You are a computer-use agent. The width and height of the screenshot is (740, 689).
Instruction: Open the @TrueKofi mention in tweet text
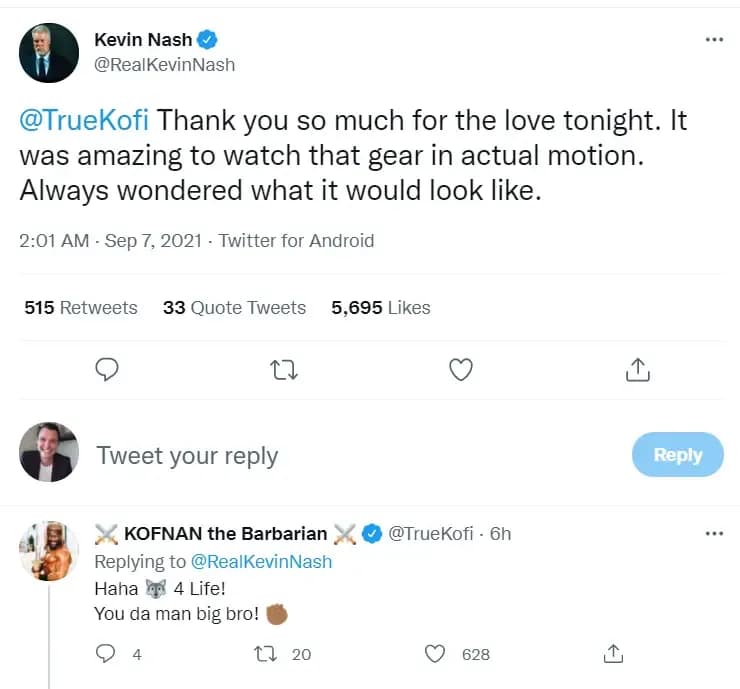[86, 122]
